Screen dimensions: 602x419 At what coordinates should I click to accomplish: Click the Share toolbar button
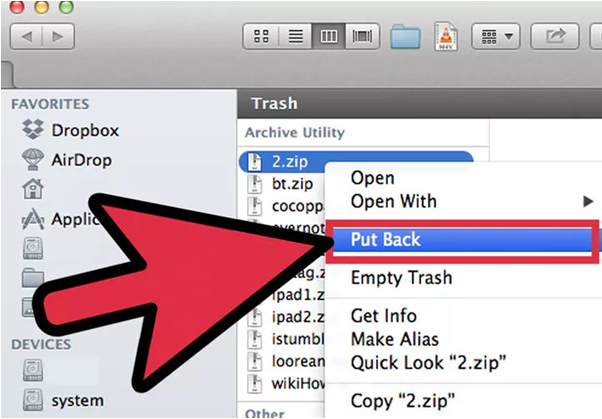click(555, 36)
